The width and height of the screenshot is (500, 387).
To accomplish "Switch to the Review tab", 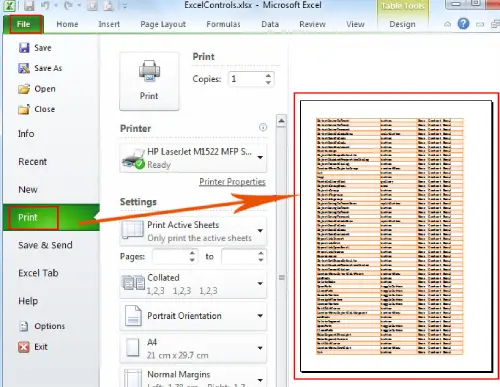I will pos(312,24).
